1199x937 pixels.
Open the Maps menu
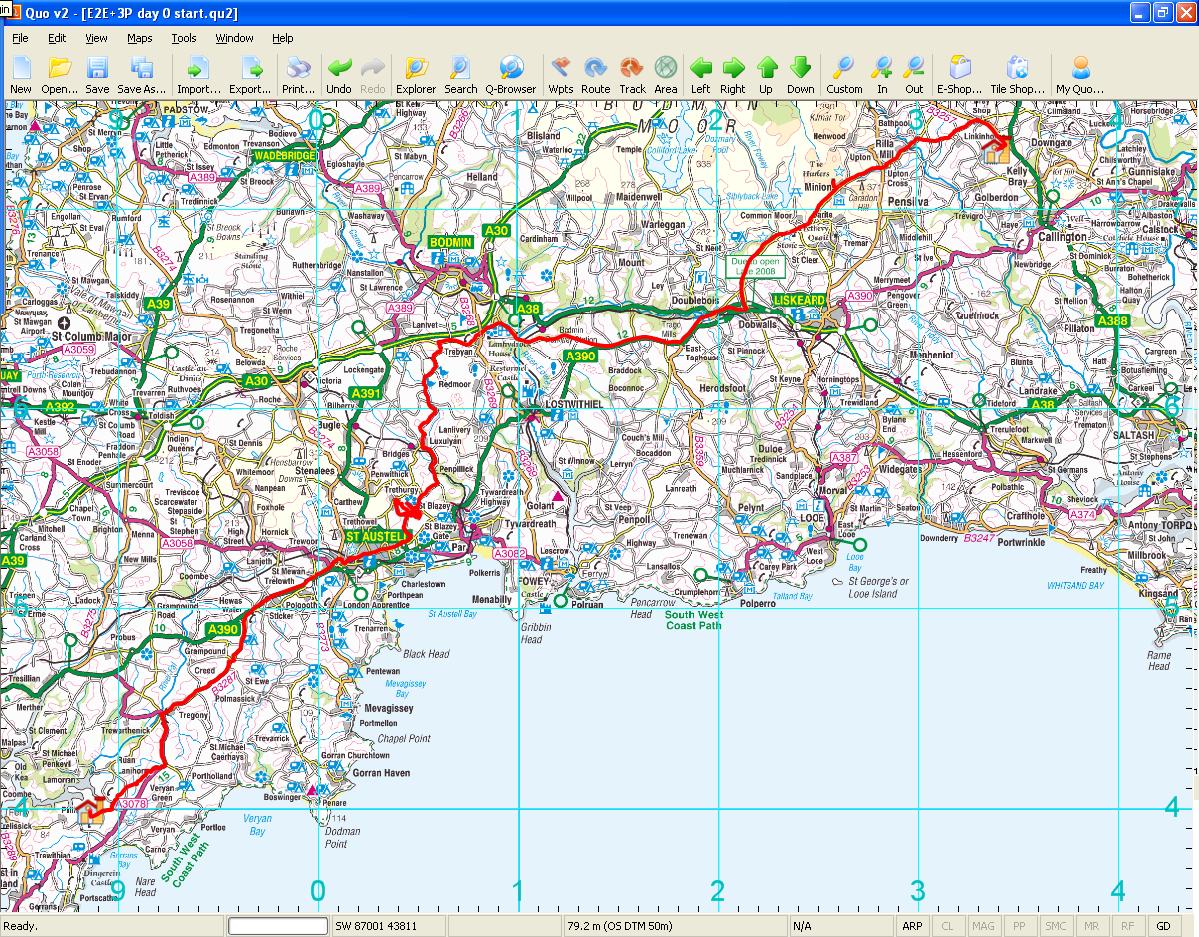140,38
